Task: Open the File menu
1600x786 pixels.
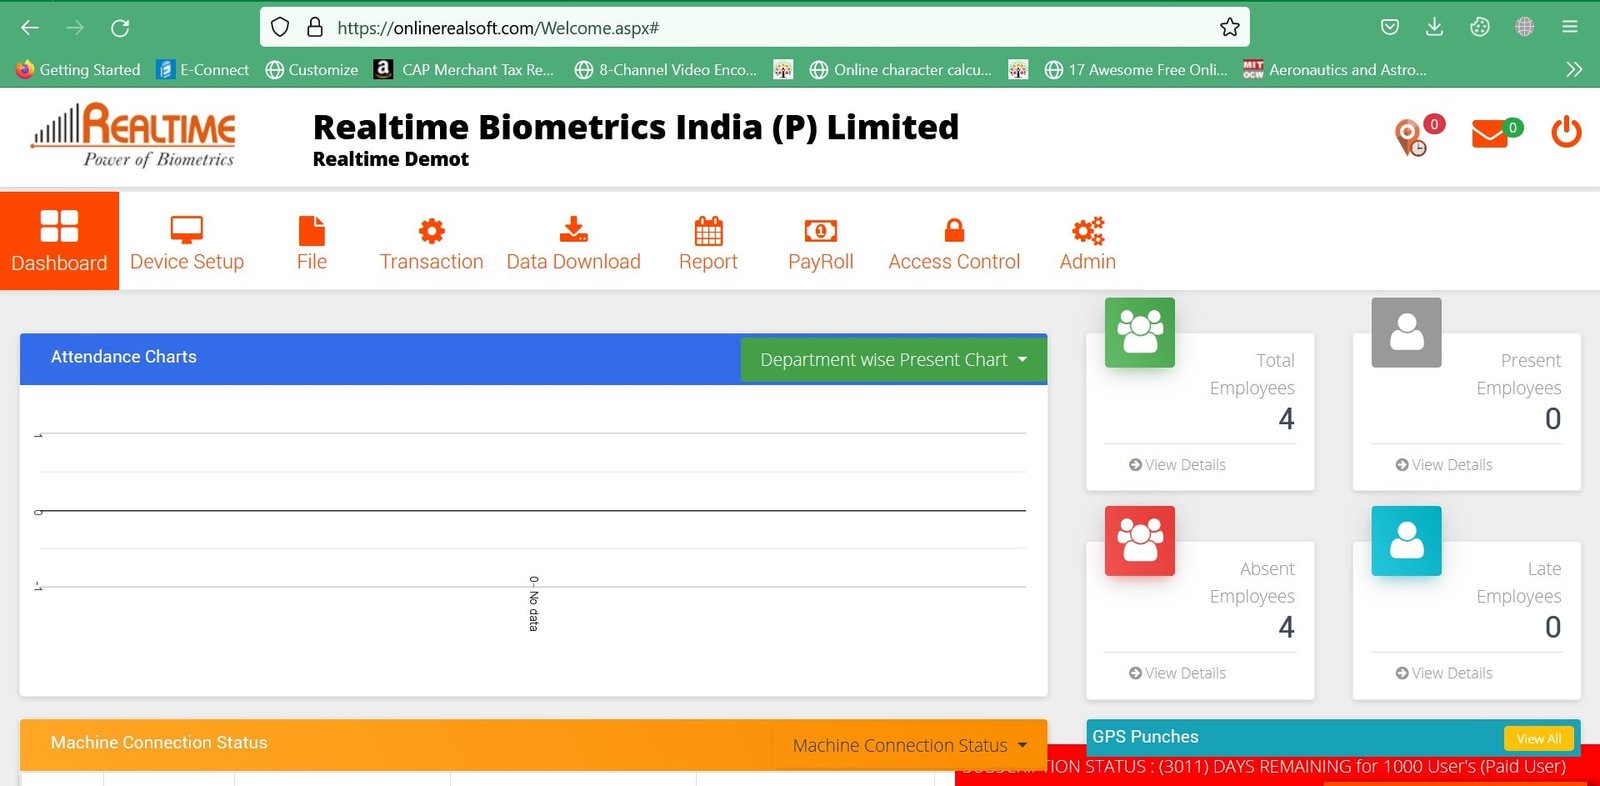Action: tap(312, 243)
